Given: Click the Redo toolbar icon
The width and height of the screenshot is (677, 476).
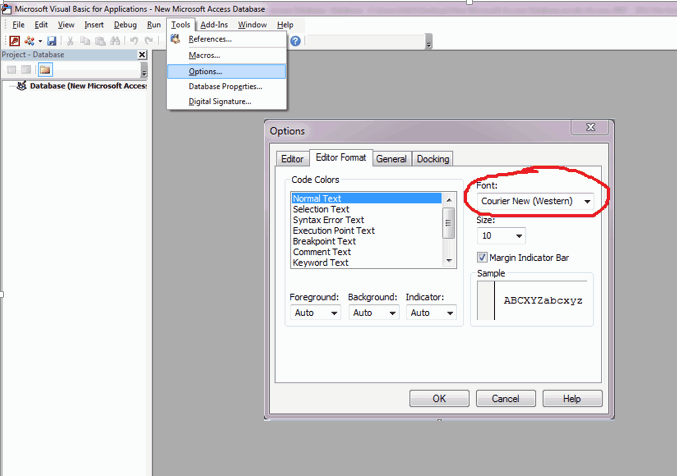Looking at the screenshot, I should point(149,41).
